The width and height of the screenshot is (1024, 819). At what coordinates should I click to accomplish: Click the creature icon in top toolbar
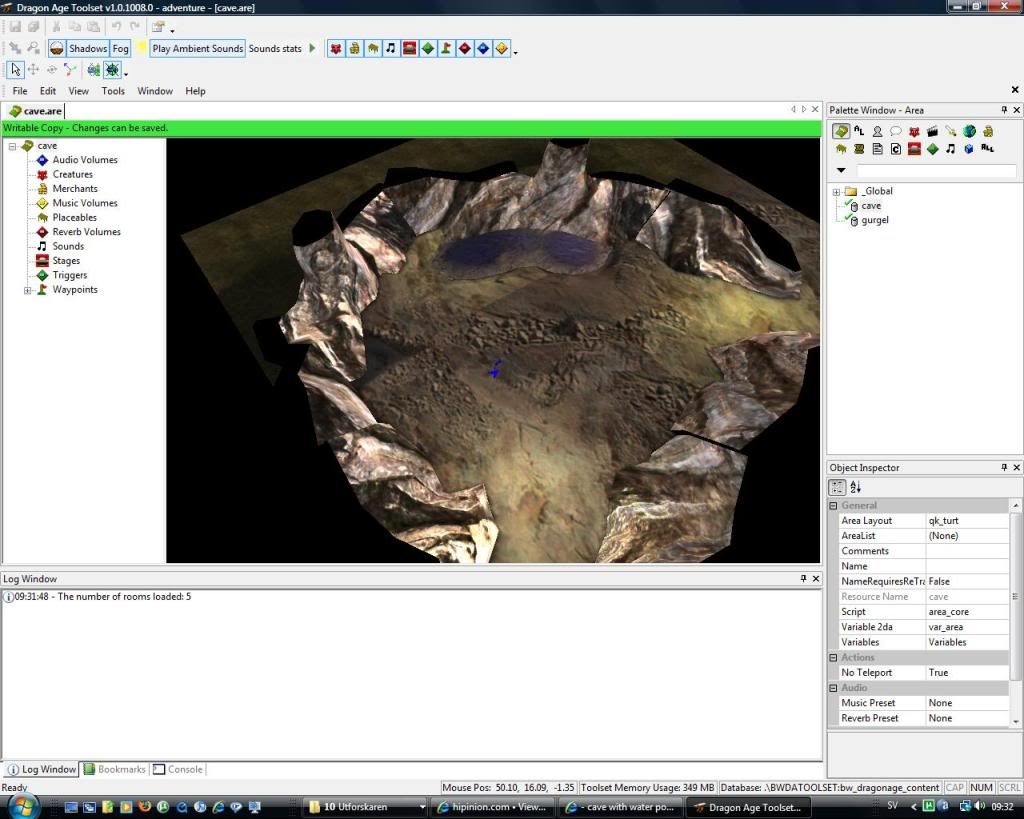[336, 48]
